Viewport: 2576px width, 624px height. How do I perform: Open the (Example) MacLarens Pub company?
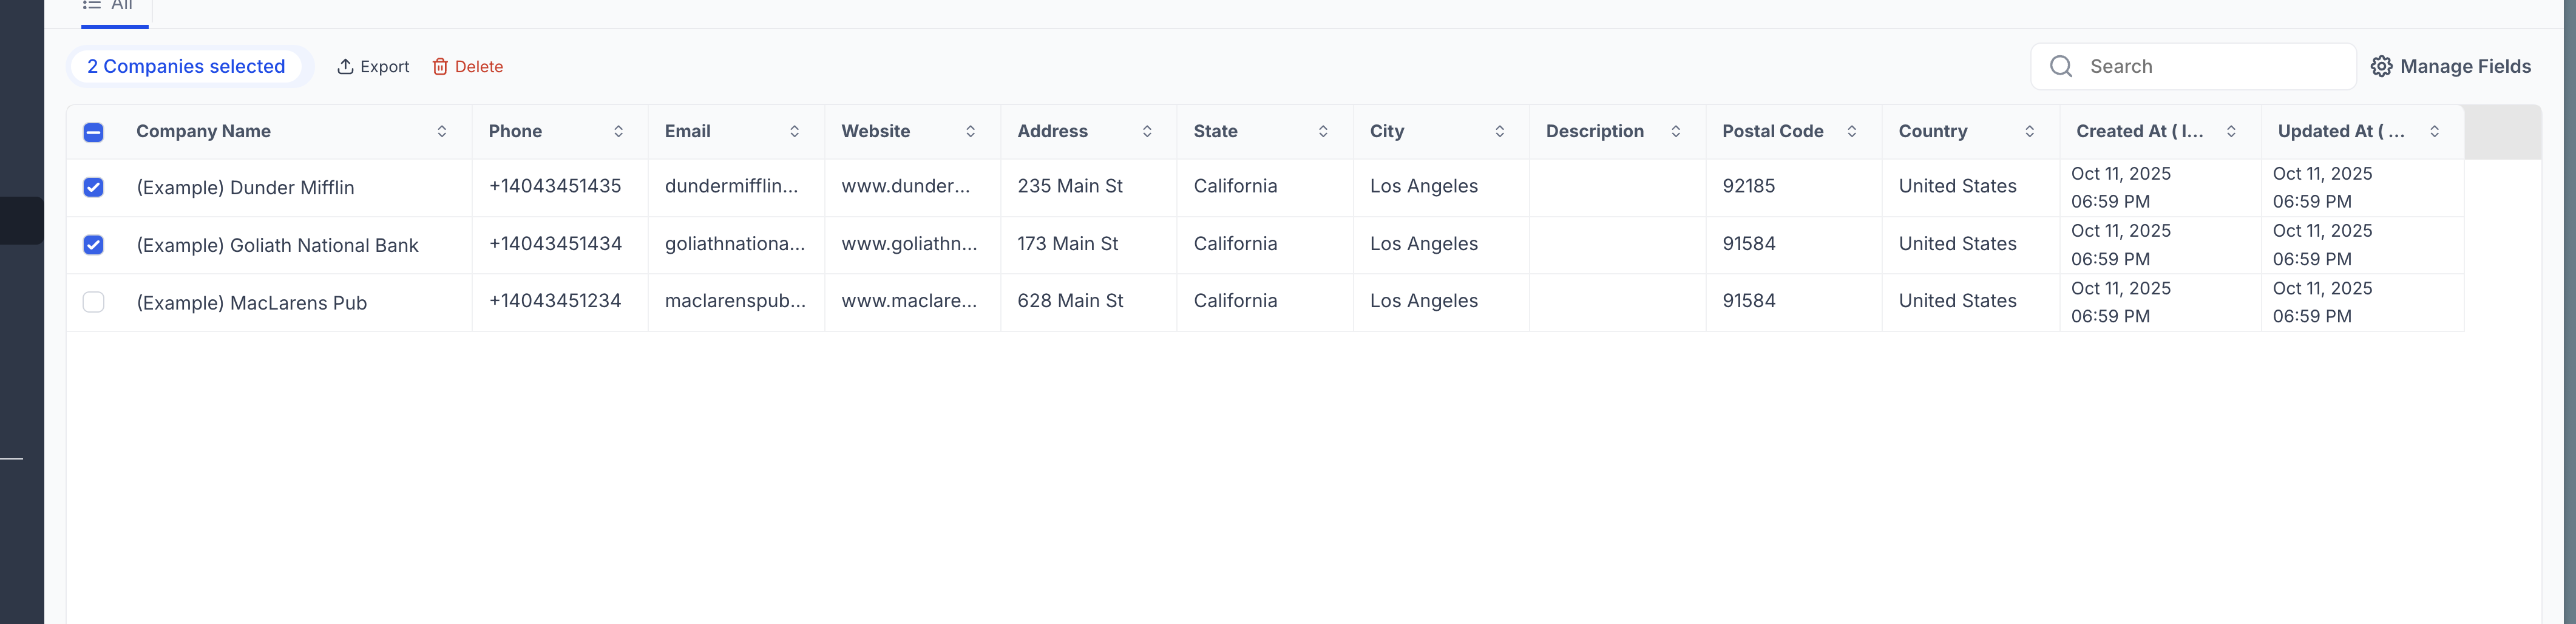pos(252,303)
